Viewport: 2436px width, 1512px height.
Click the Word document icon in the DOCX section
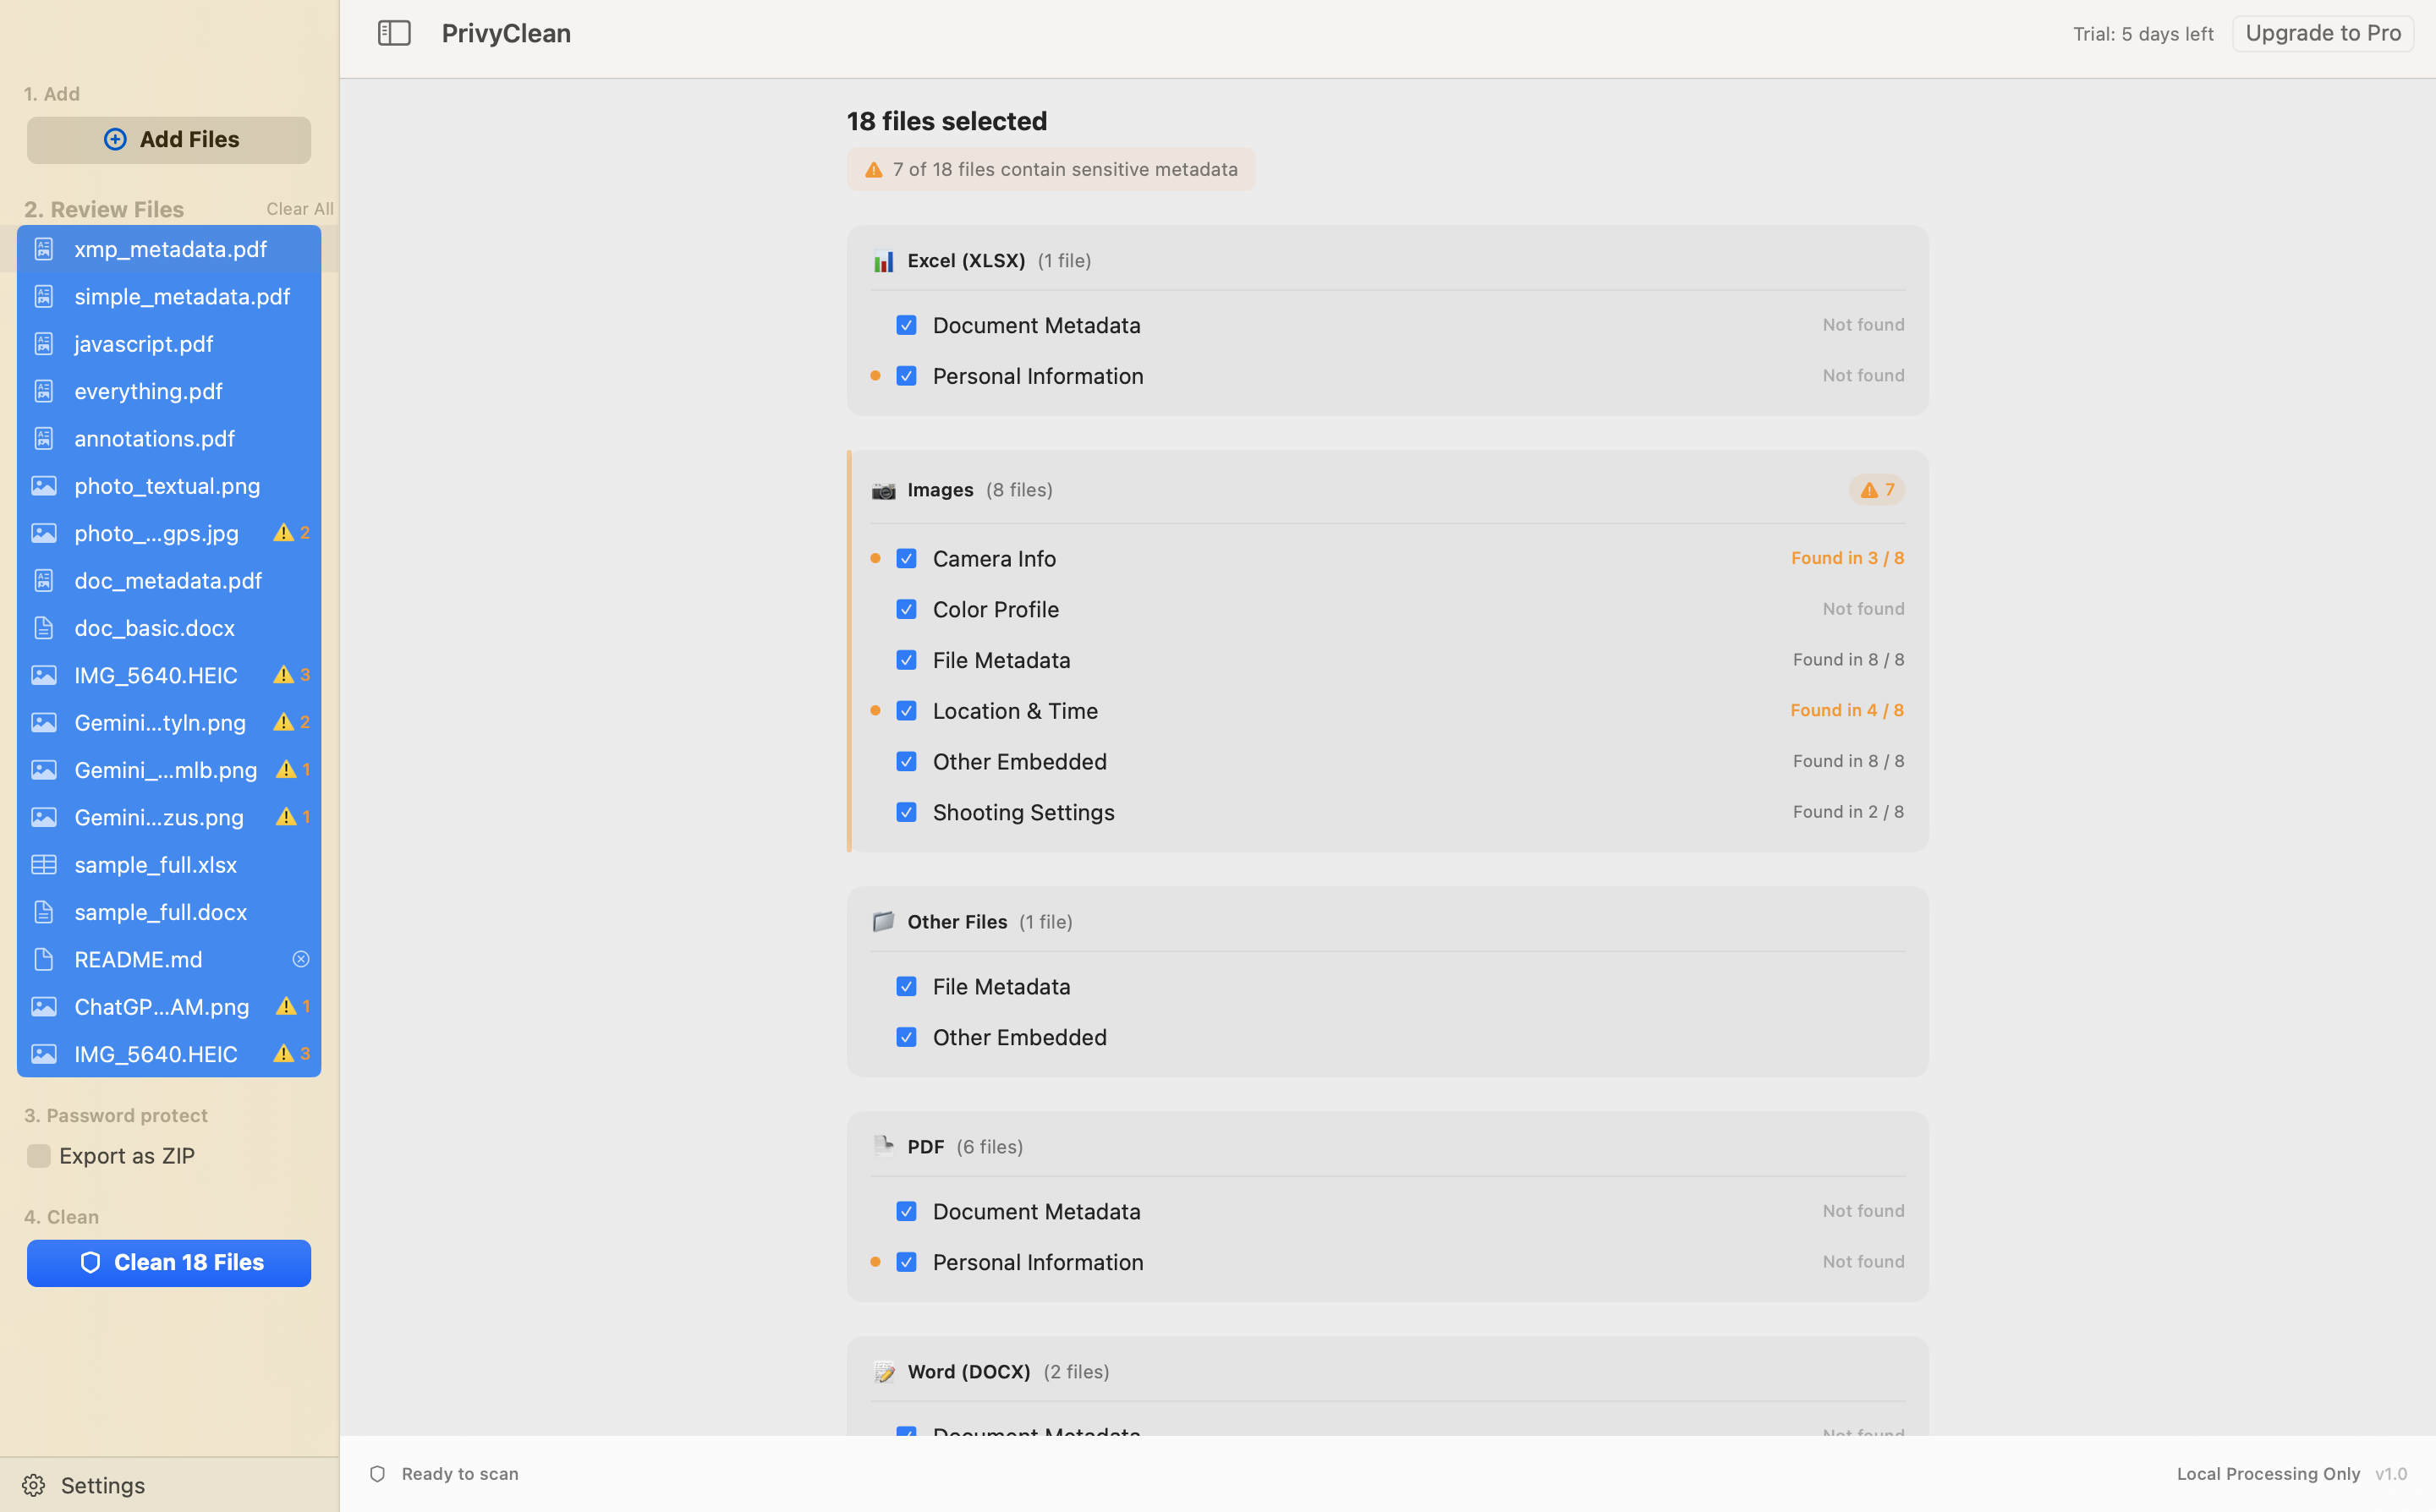(x=884, y=1371)
